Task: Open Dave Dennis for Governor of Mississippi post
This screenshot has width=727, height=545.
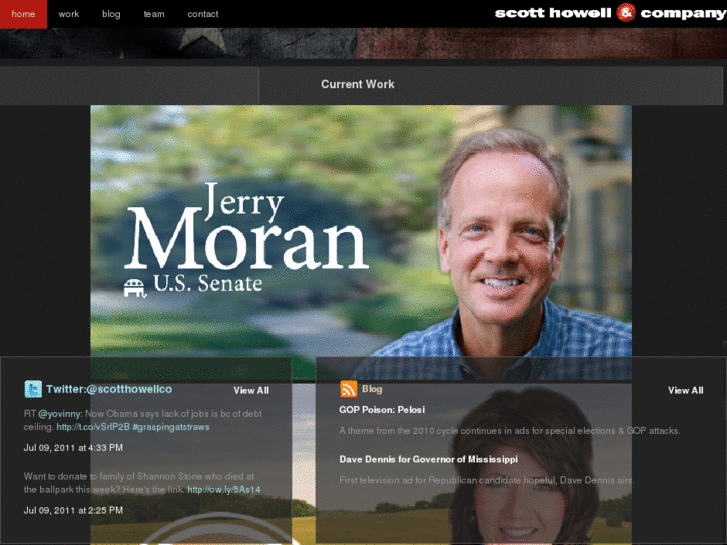Action: click(x=428, y=459)
